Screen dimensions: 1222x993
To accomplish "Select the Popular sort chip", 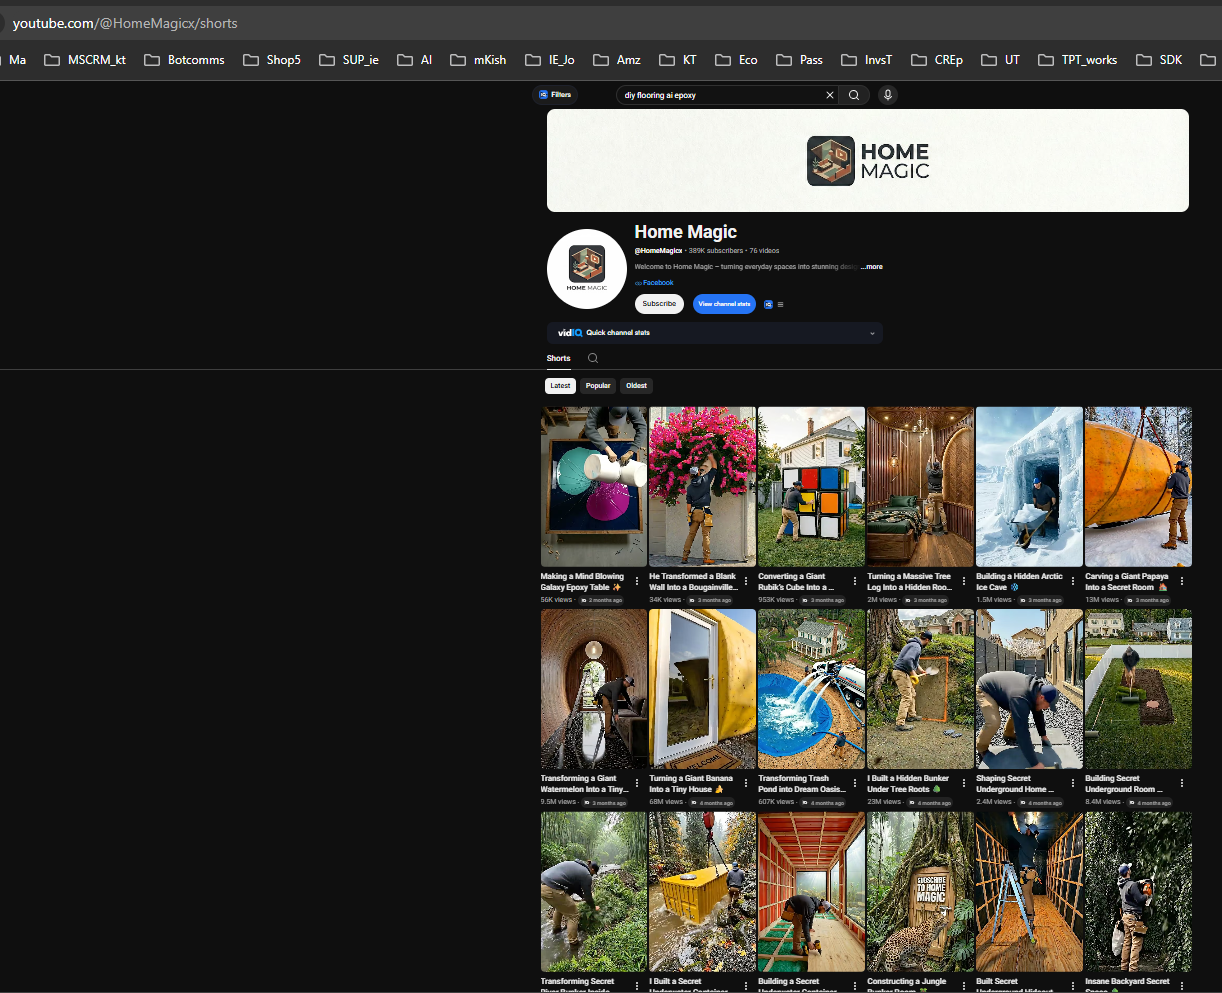I will (598, 386).
